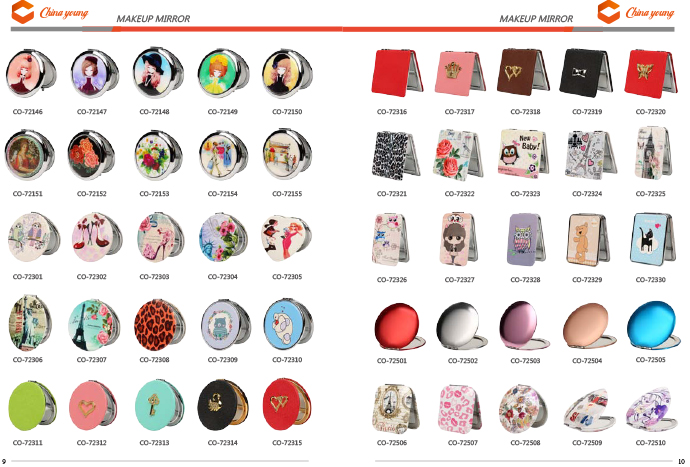Viewport: 690px width, 467px height.
Task: Click the right MAKEUP MIRROR heading
Action: tap(536, 19)
